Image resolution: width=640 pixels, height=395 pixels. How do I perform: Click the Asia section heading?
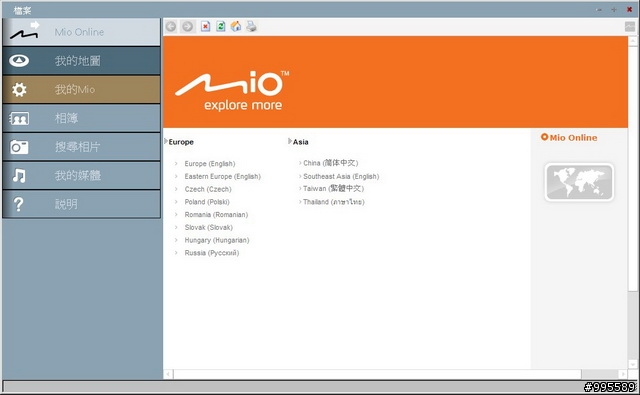pos(300,142)
